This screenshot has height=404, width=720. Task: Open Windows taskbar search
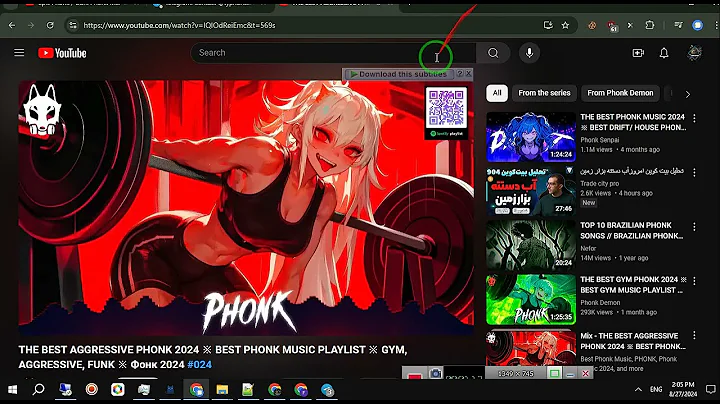39,390
